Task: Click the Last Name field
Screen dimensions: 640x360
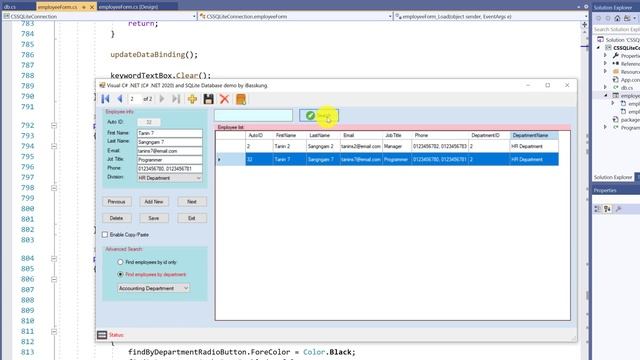Action: pyautogui.click(x=170, y=142)
